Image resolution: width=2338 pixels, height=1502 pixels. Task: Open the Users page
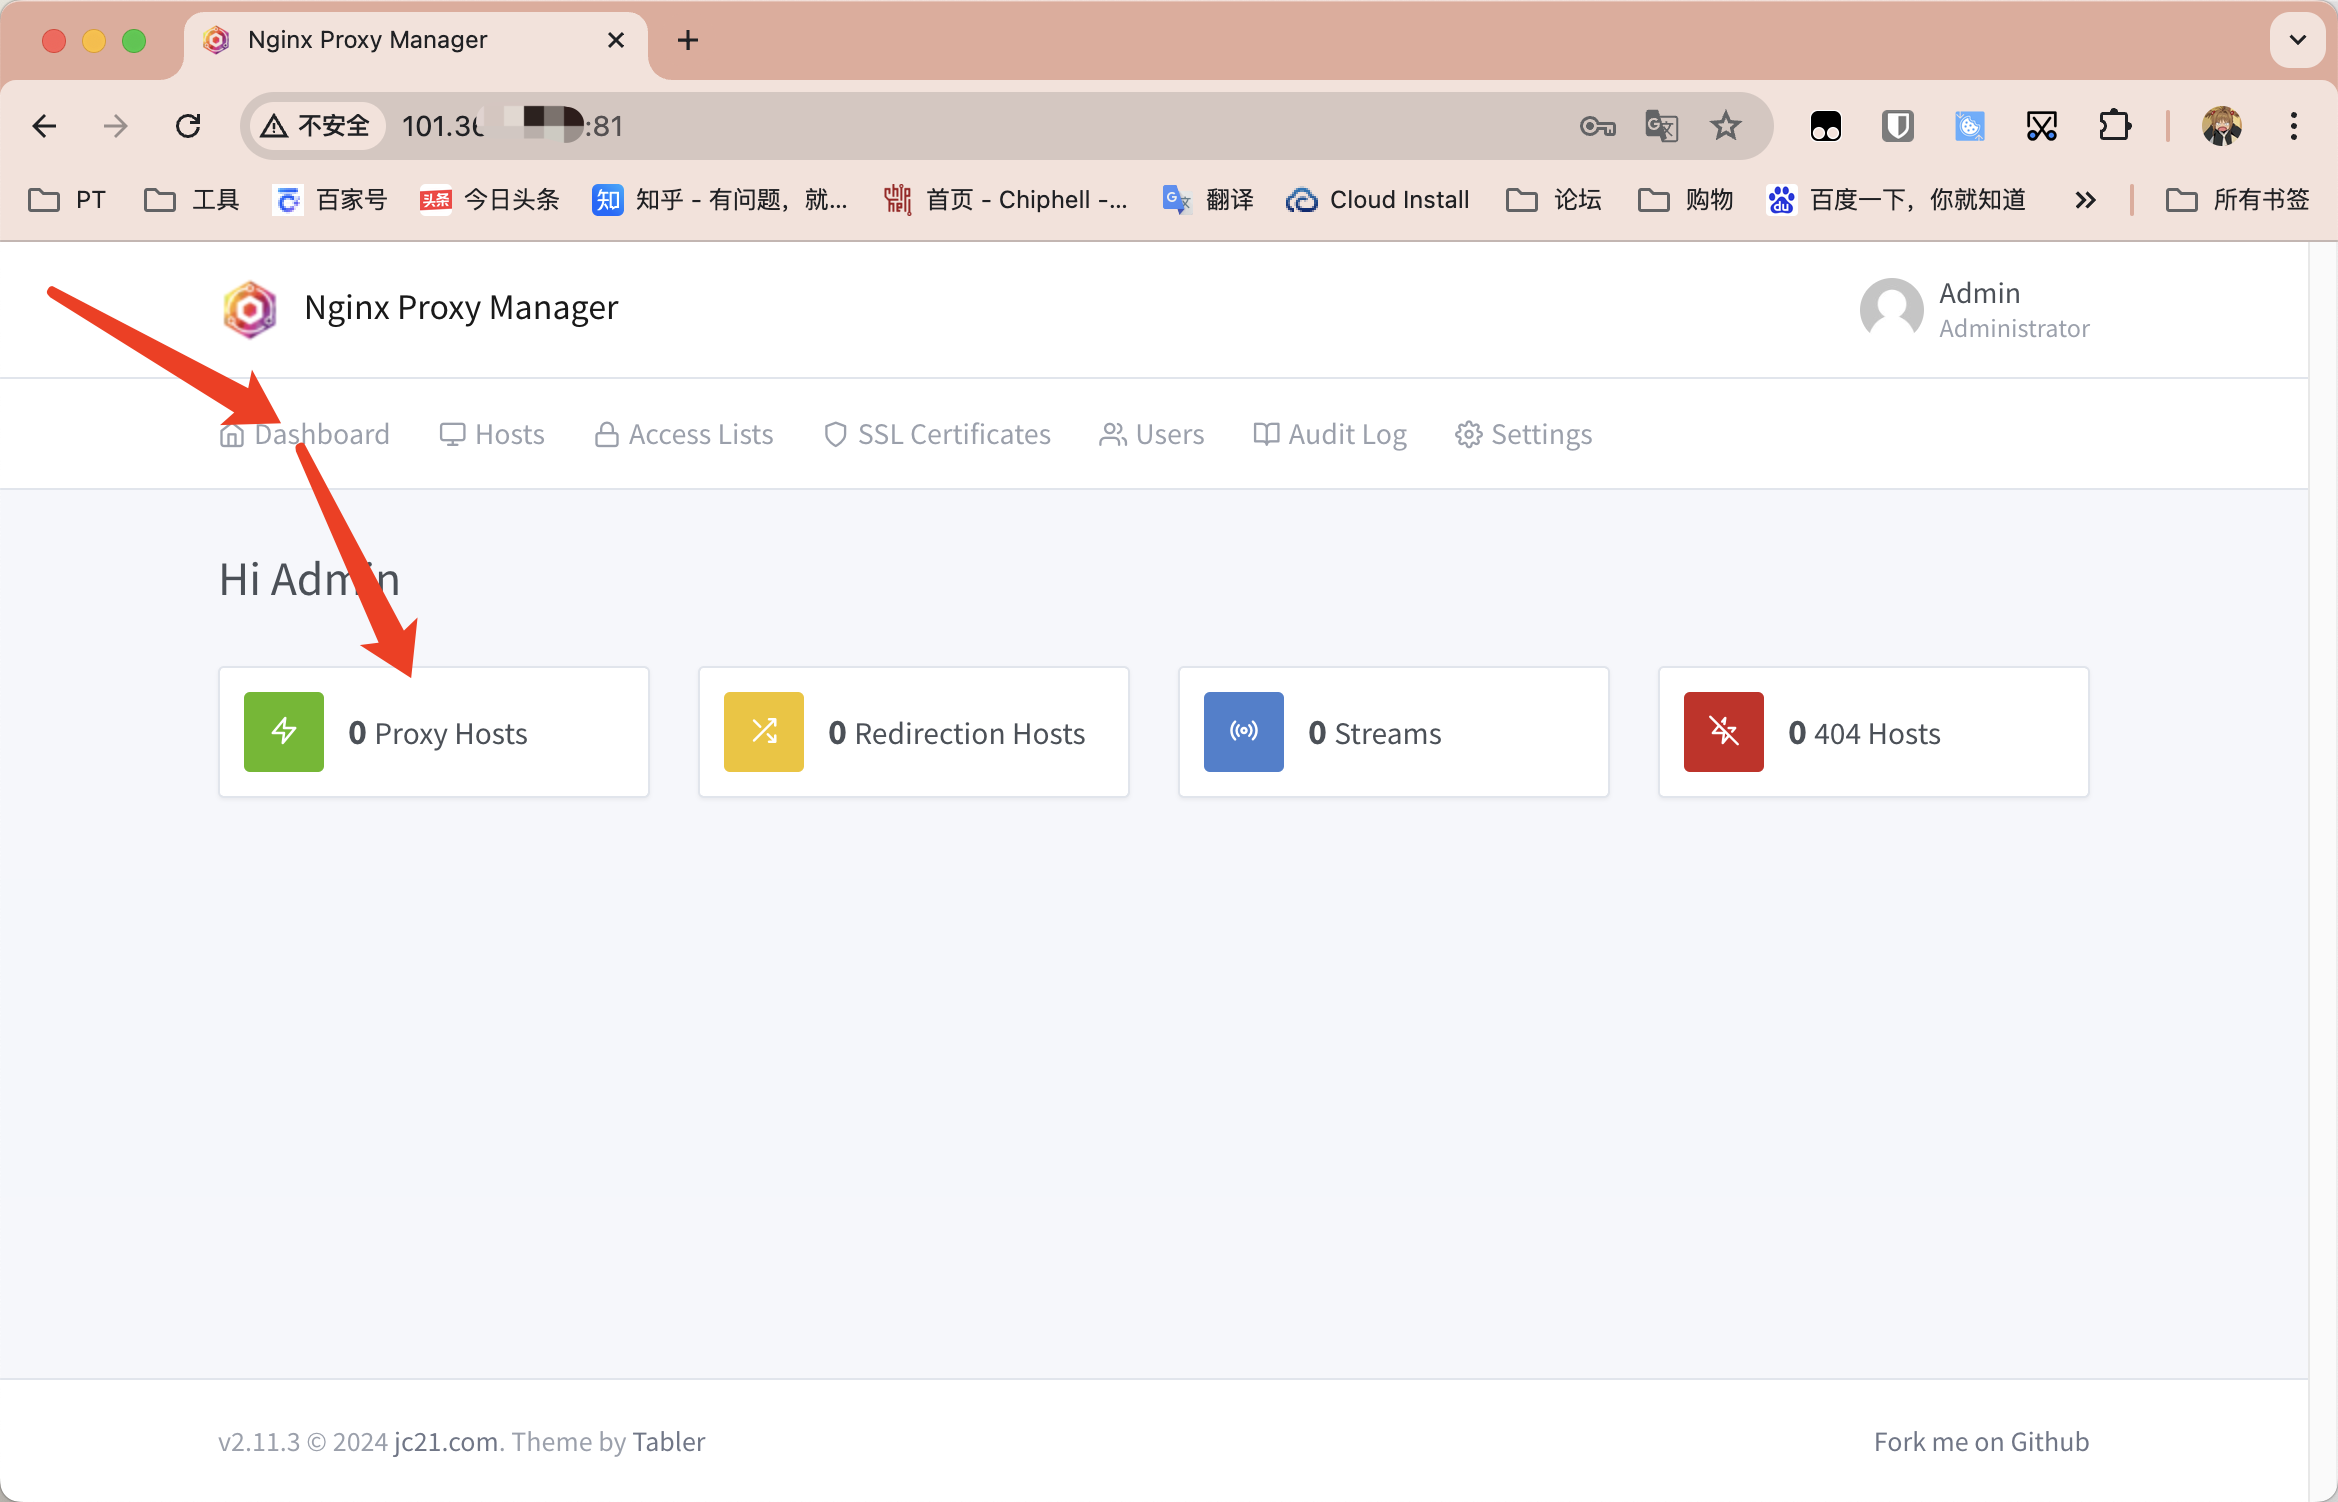click(x=1151, y=434)
